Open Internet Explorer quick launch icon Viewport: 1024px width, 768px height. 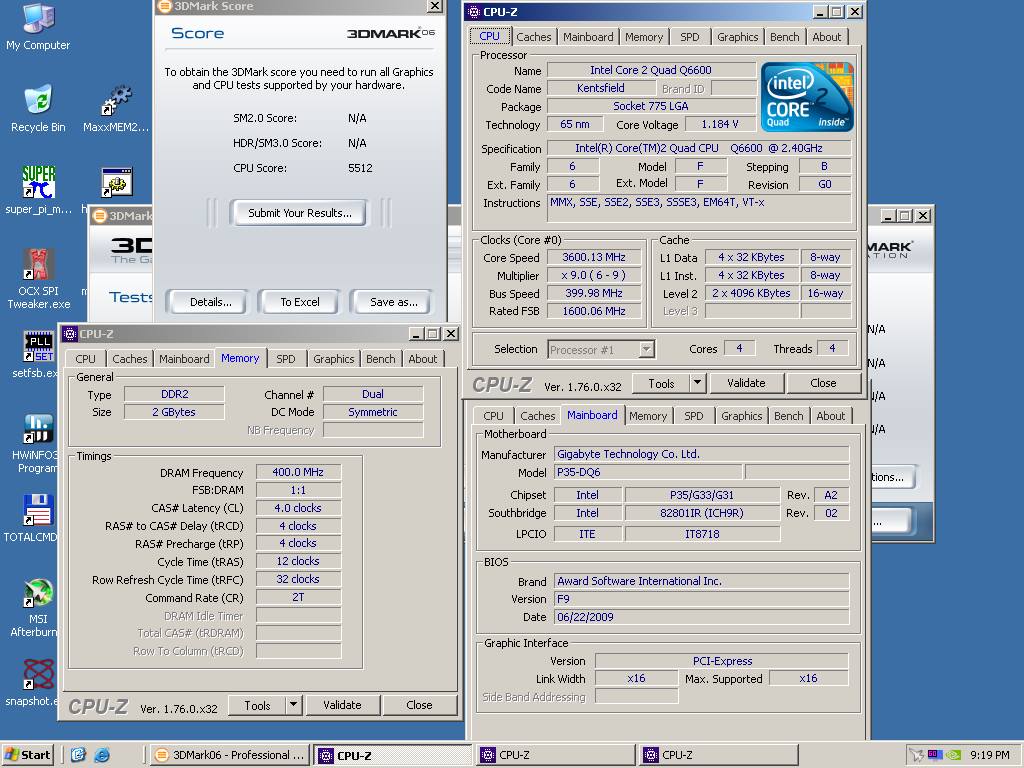point(102,755)
